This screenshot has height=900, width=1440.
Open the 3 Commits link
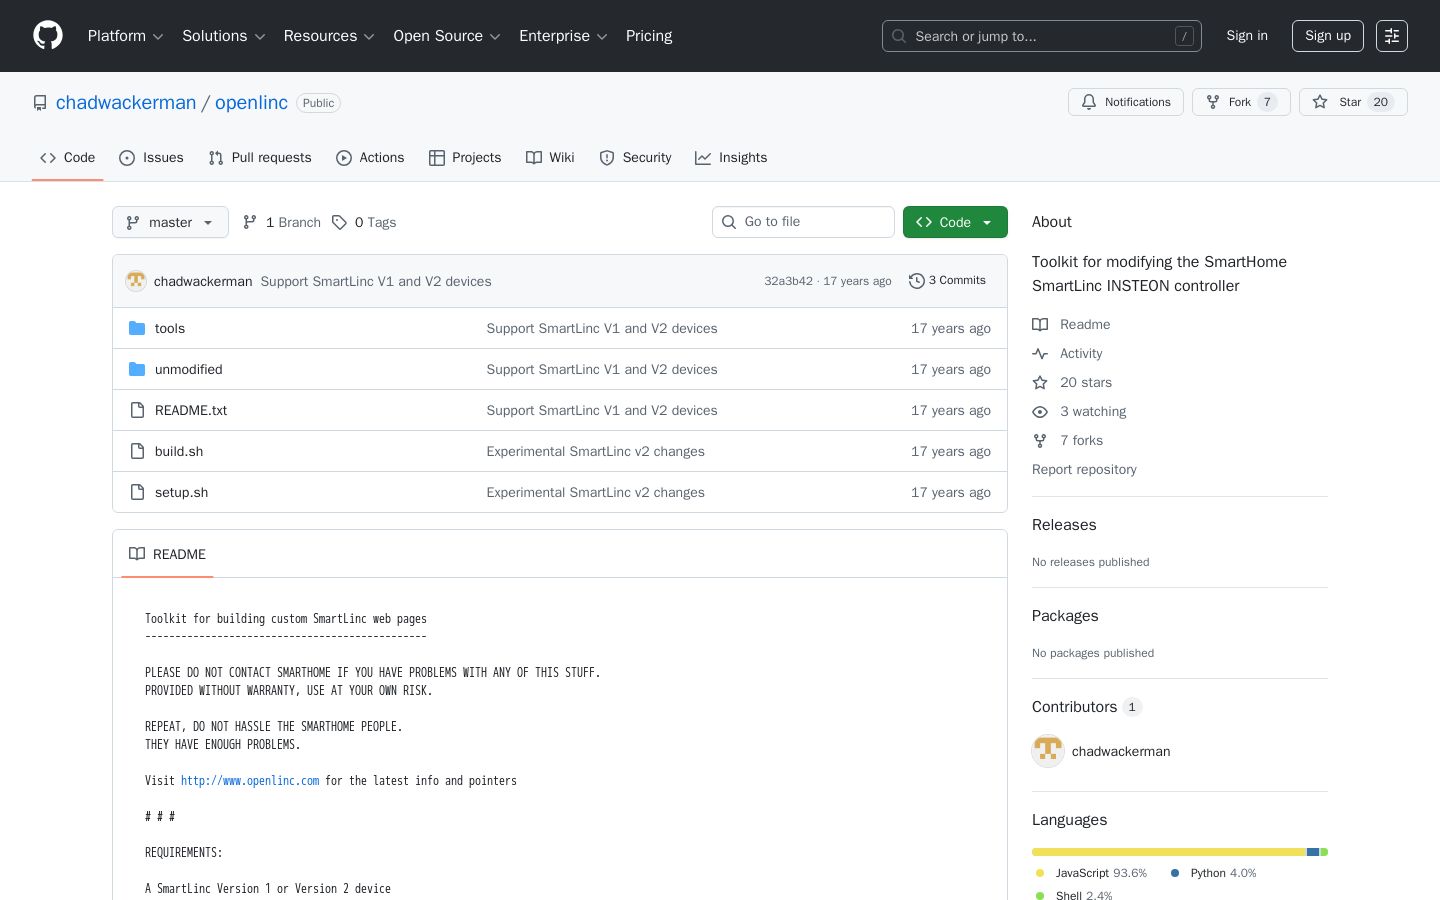[947, 281]
